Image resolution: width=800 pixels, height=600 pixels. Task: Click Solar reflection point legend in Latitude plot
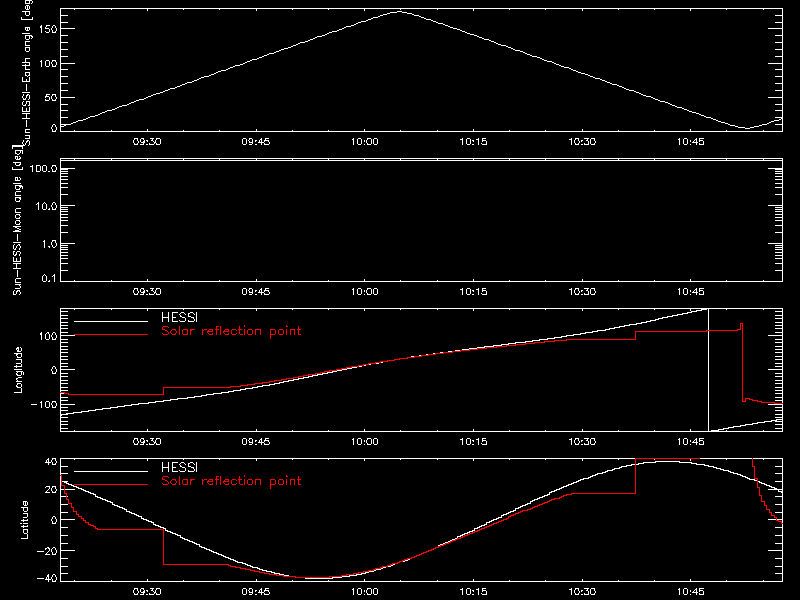point(231,481)
